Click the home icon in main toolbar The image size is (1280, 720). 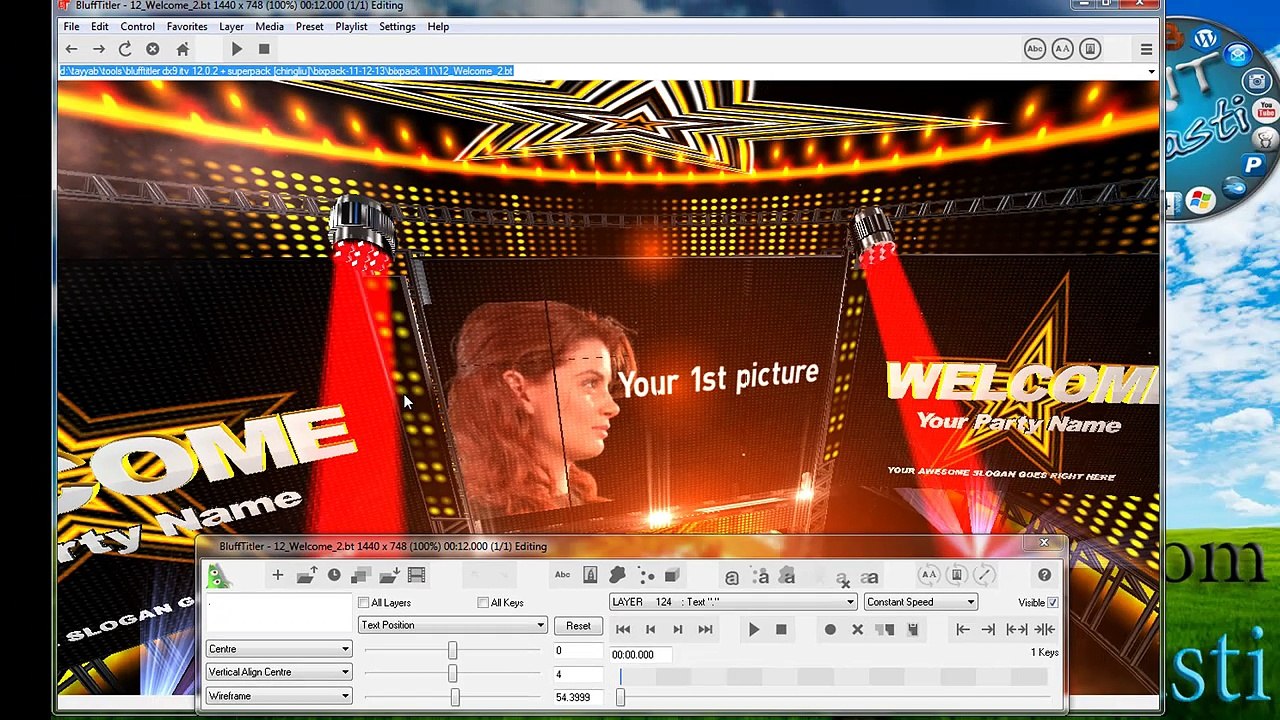(182, 49)
